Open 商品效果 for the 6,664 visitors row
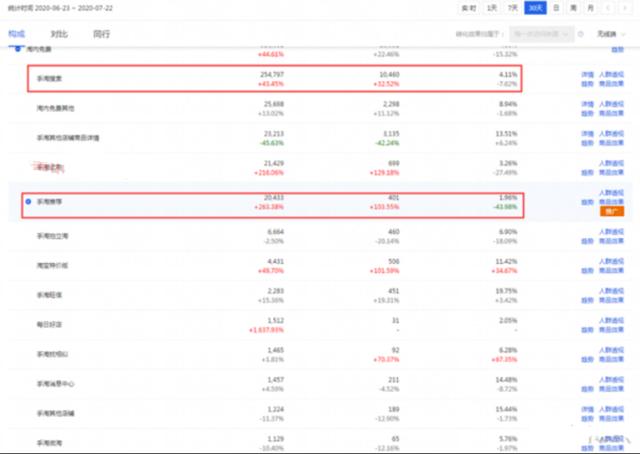 (x=611, y=241)
